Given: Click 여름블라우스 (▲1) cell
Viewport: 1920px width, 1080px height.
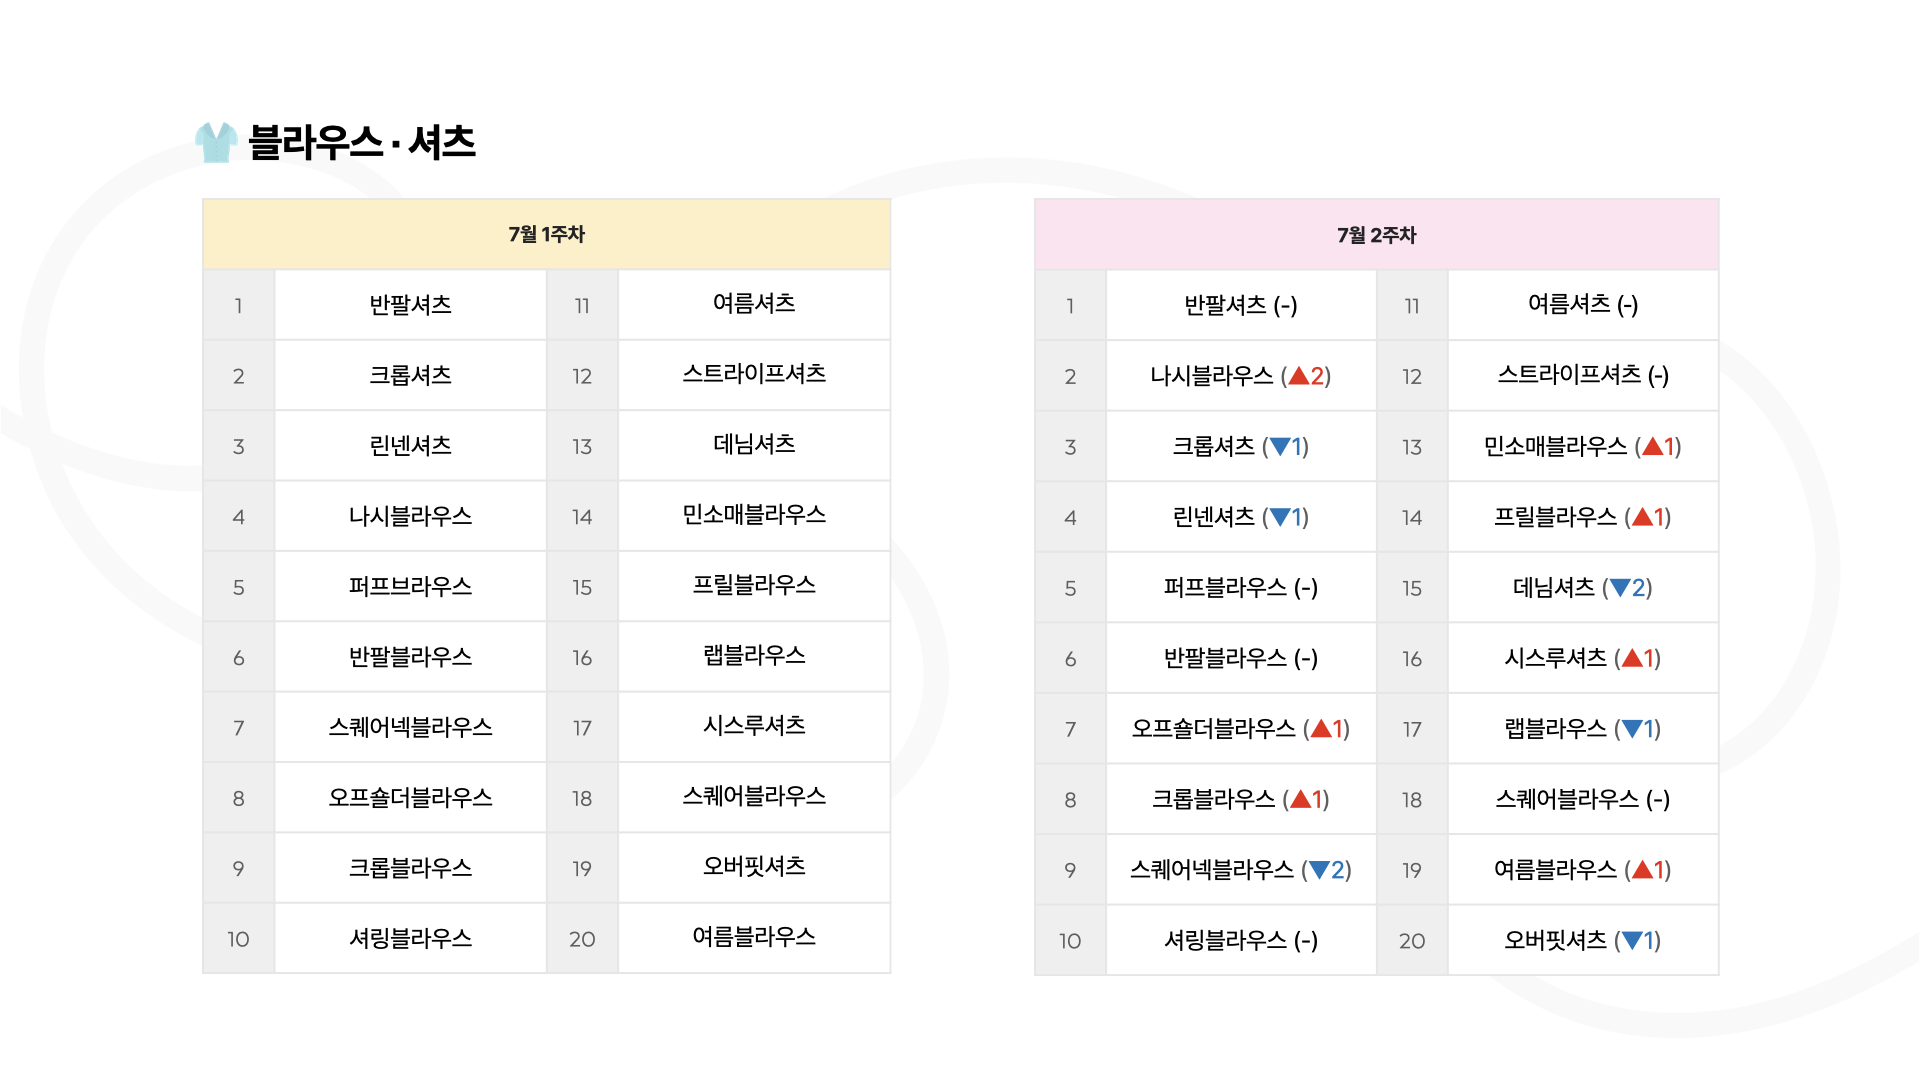Looking at the screenshot, I should click(x=1583, y=870).
